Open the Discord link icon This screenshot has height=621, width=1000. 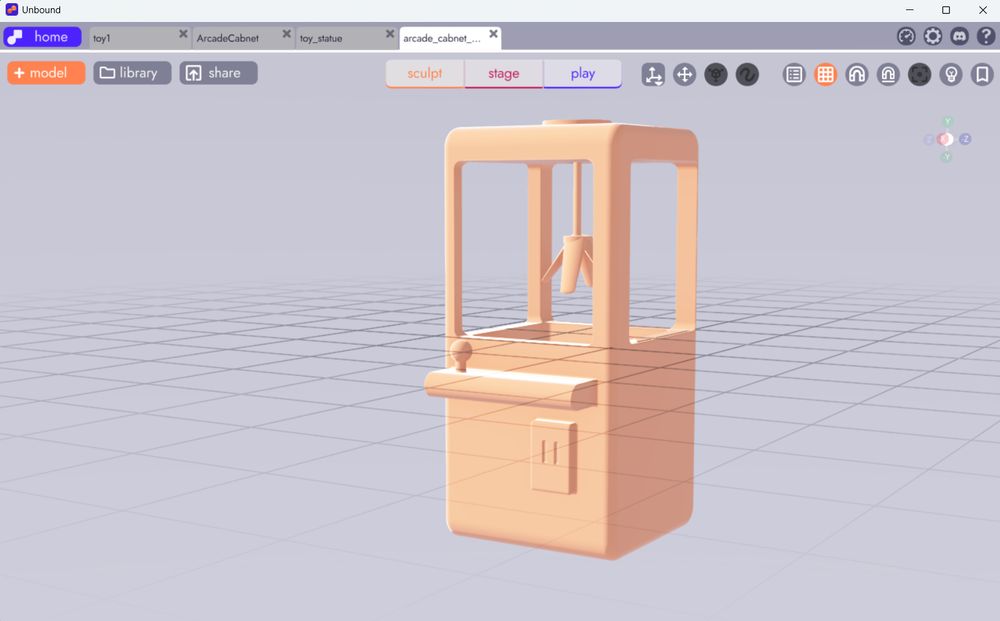959,36
